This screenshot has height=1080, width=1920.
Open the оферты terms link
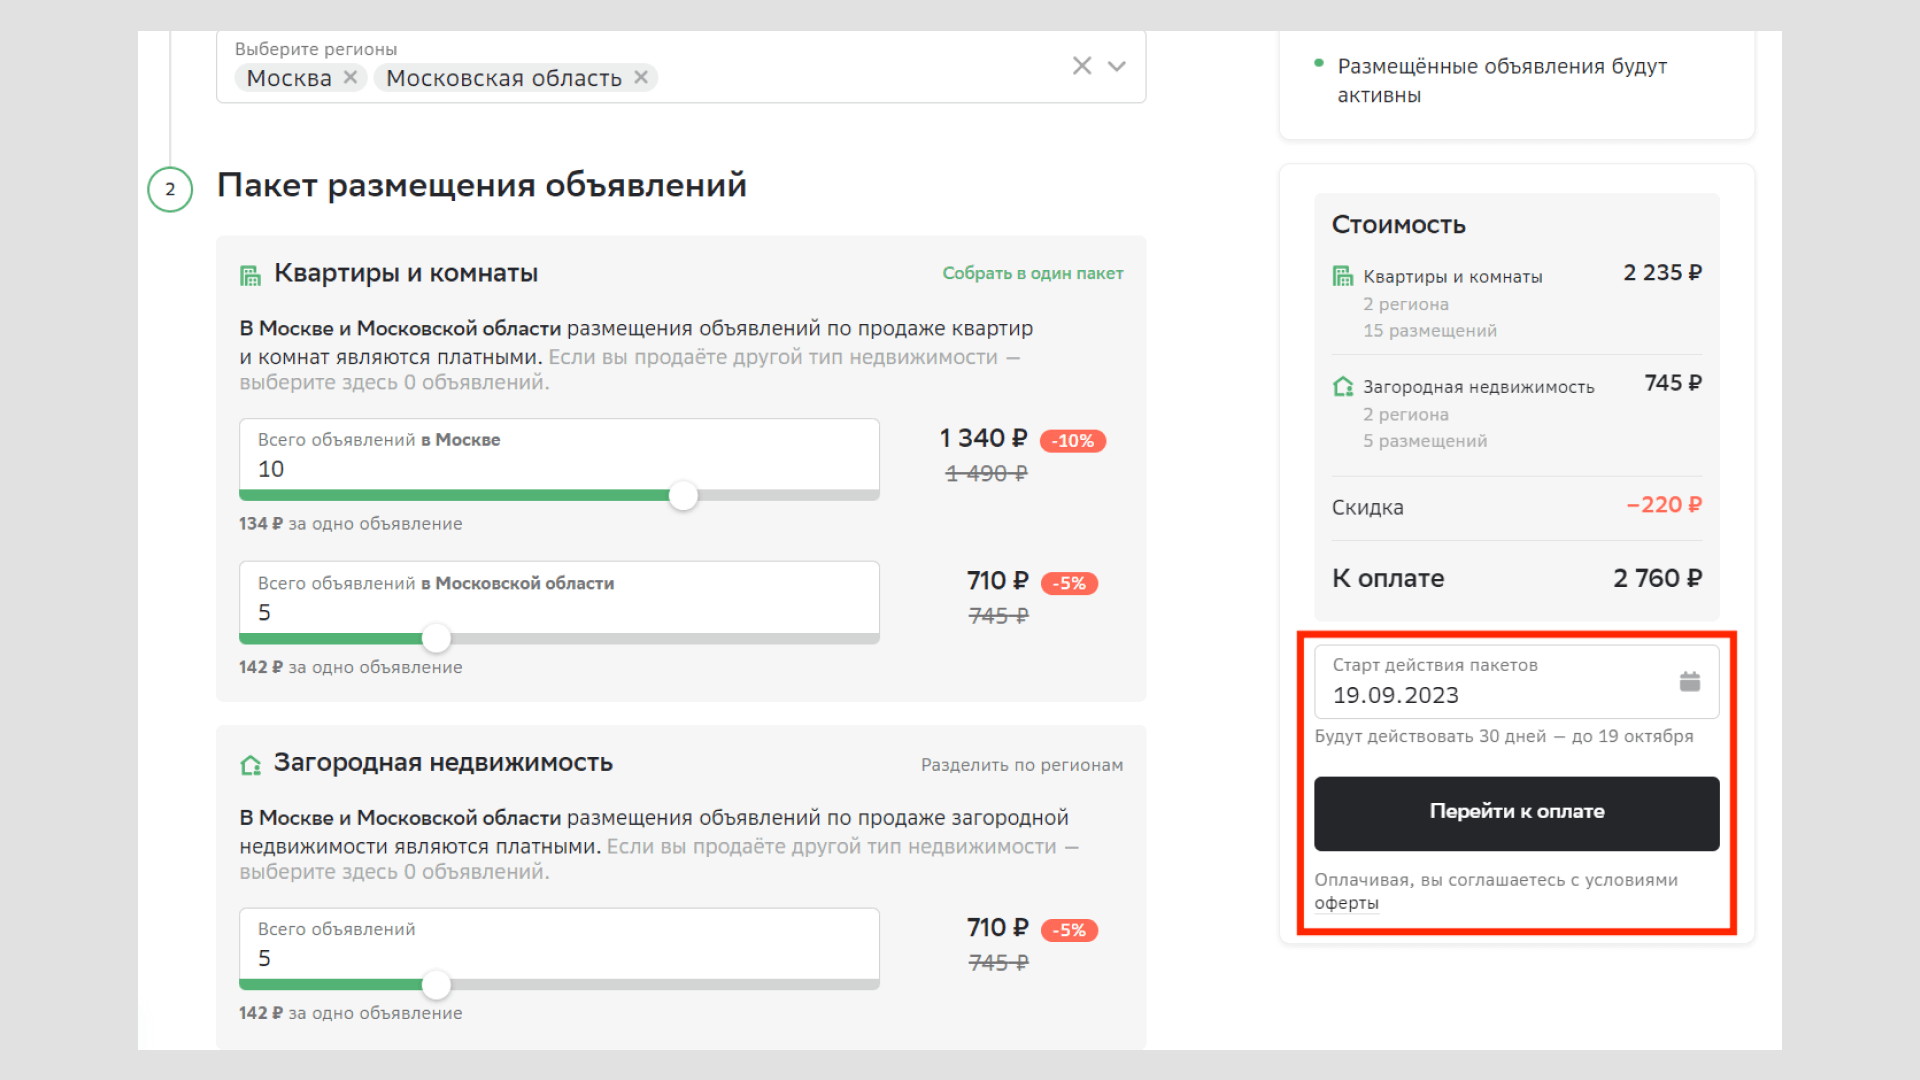(x=1346, y=903)
